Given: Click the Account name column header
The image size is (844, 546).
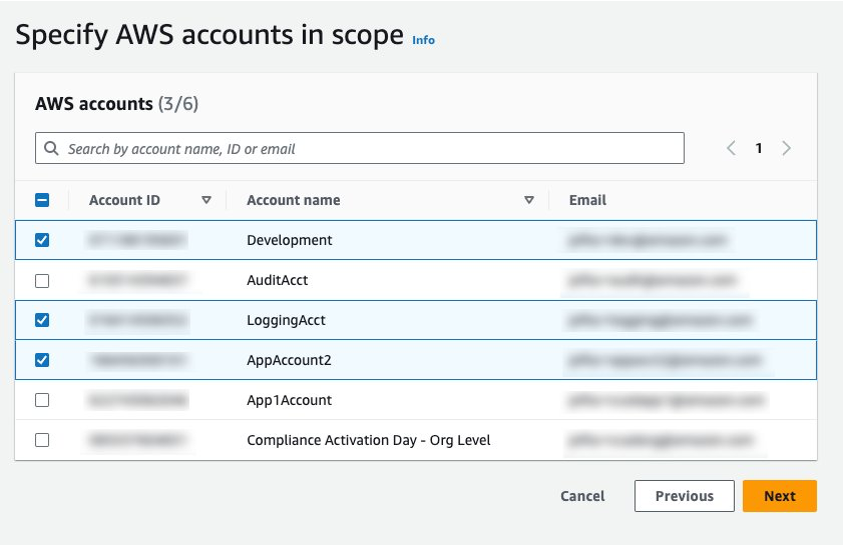Looking at the screenshot, I should click(x=293, y=200).
